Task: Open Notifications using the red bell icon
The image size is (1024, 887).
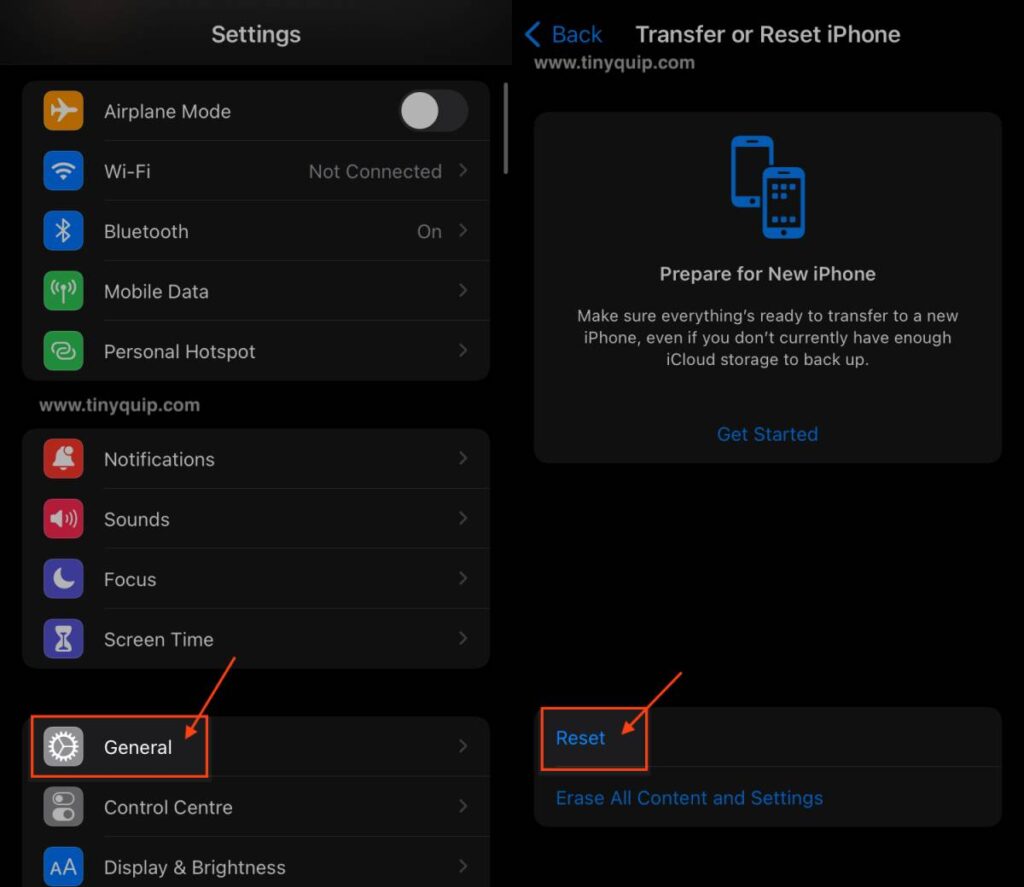Action: tap(64, 459)
